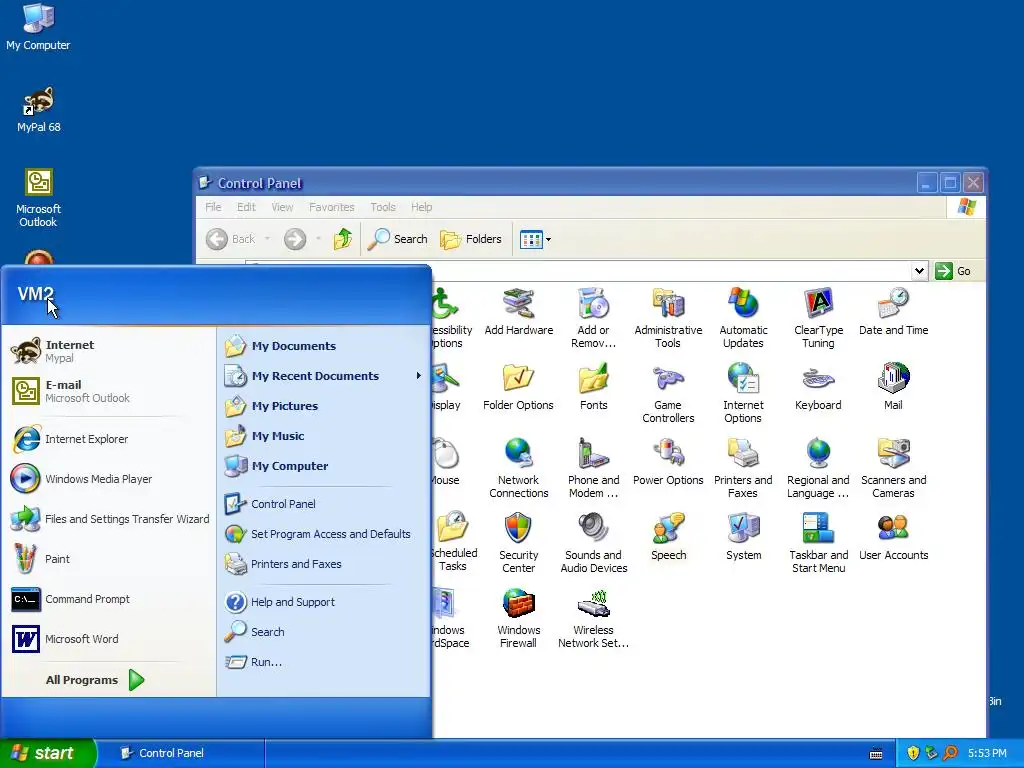Open Add or Remove Programs icon
The image size is (1024, 768).
click(x=593, y=319)
